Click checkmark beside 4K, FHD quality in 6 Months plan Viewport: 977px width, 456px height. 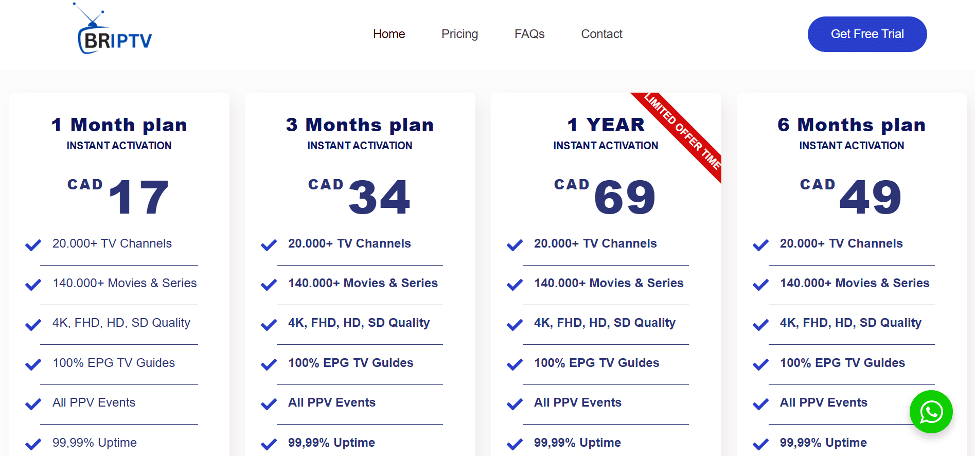(761, 325)
